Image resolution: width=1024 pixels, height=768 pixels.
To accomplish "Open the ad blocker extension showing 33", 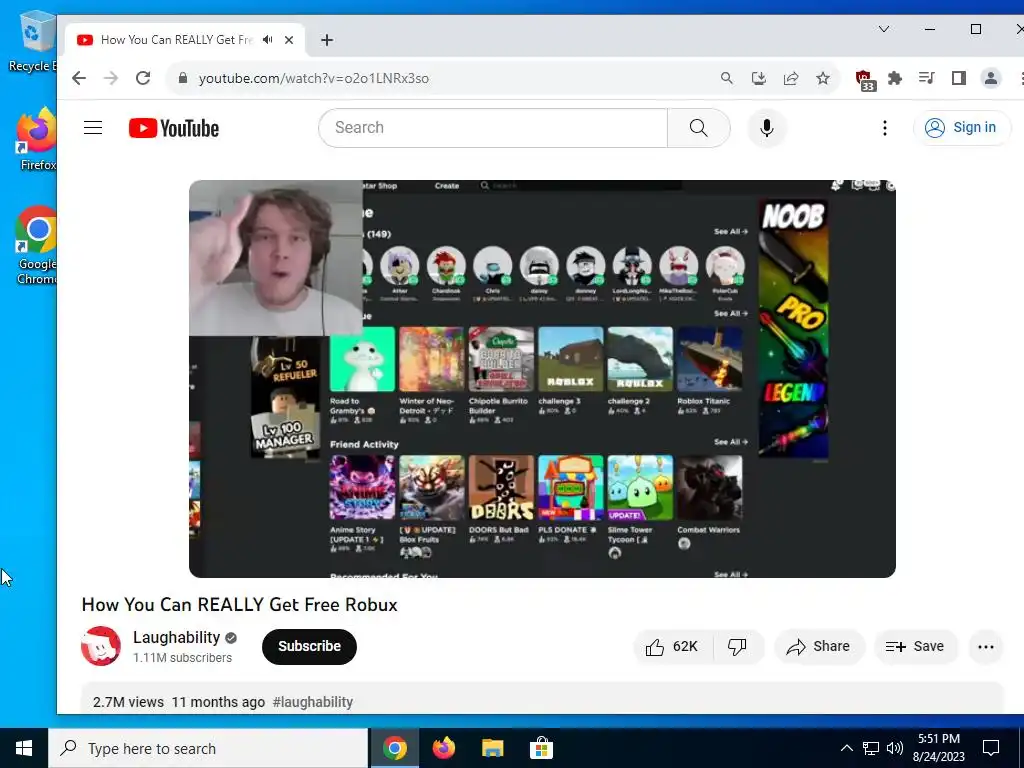I will click(x=865, y=80).
